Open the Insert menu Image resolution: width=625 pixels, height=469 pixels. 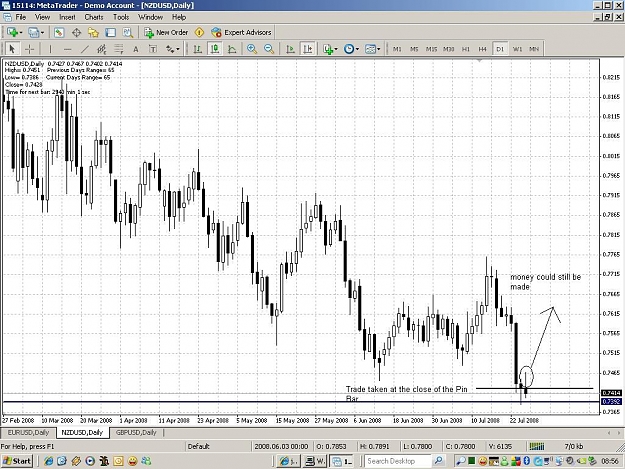tap(67, 17)
